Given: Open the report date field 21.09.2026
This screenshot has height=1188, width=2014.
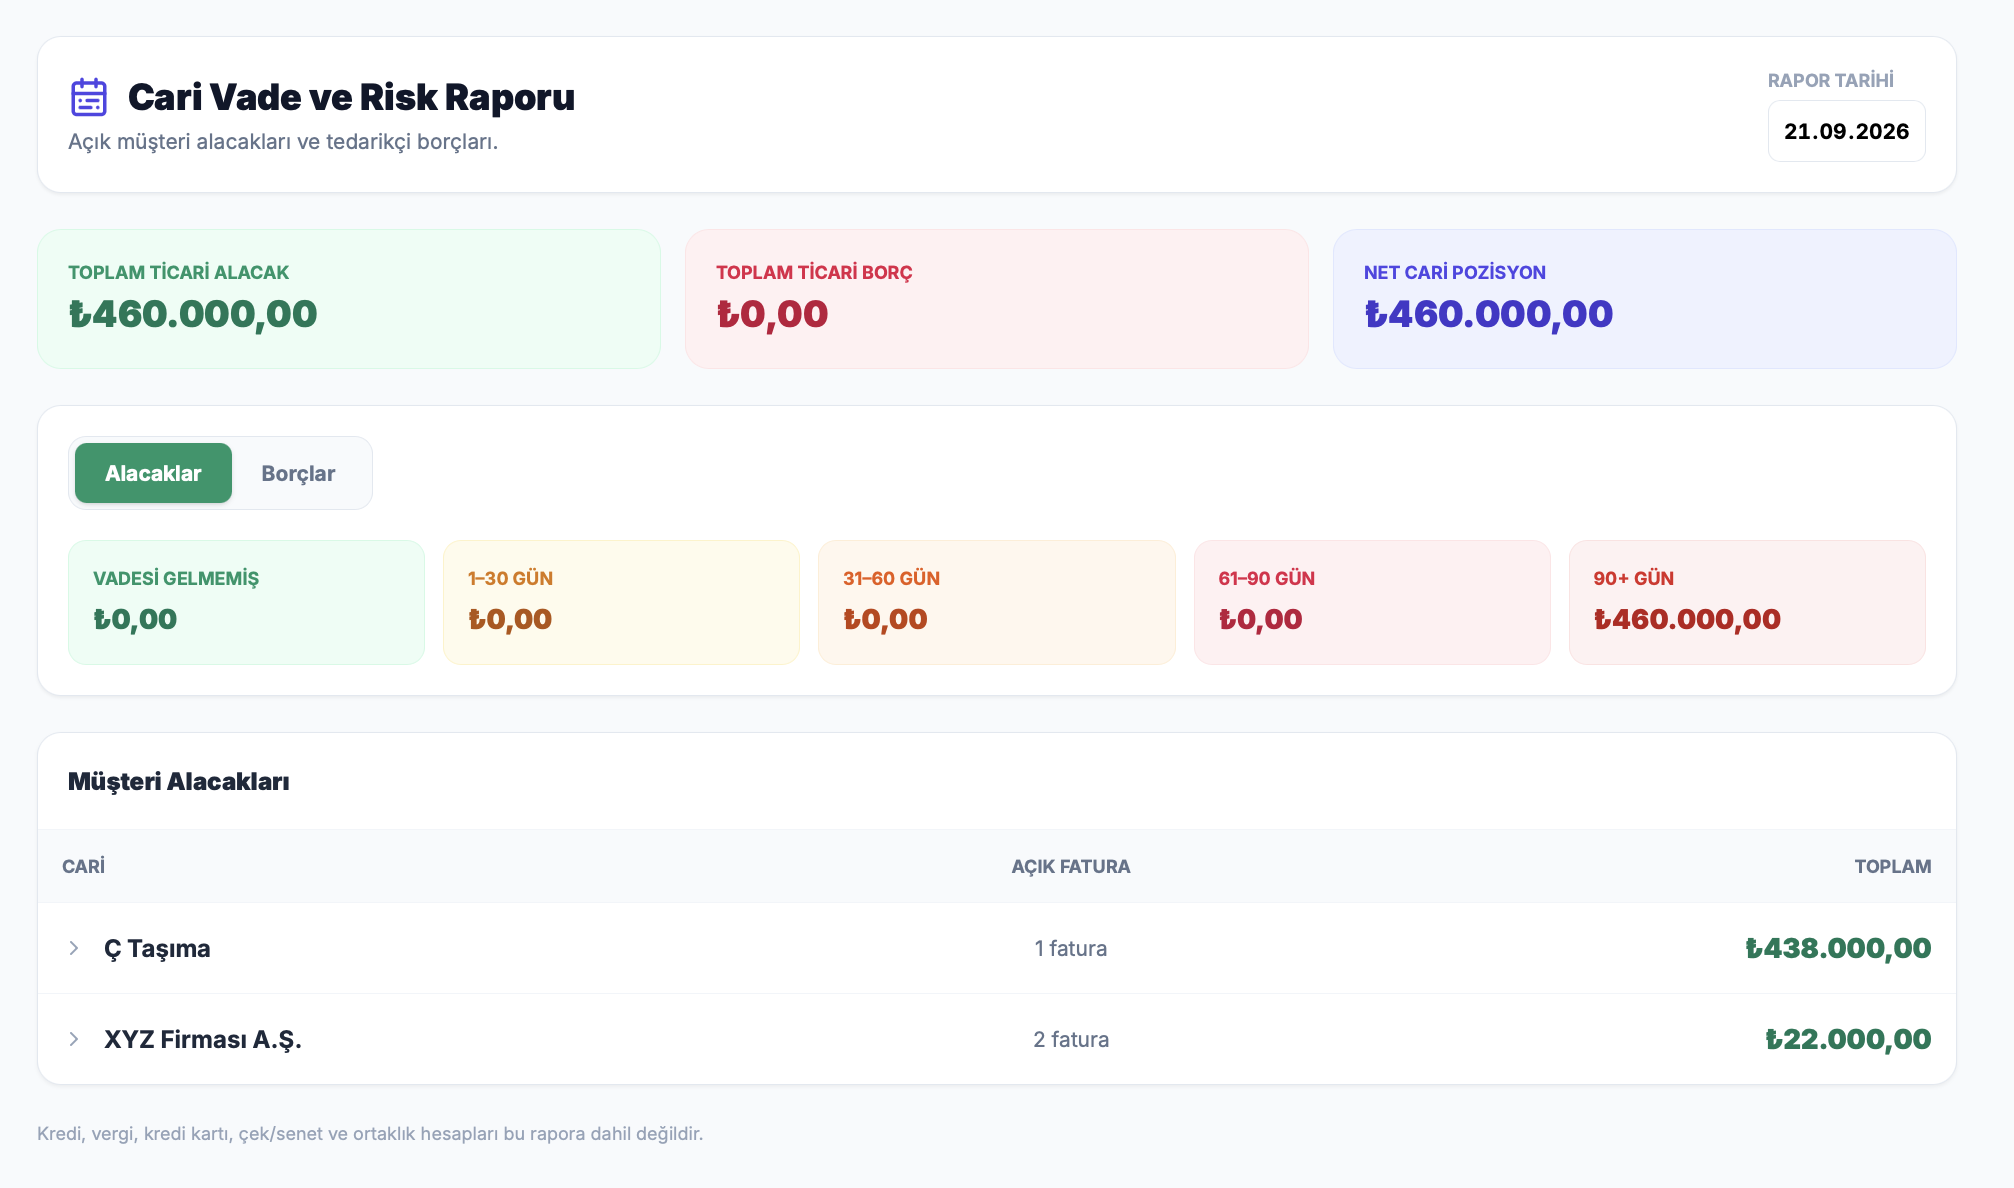Looking at the screenshot, I should (x=1846, y=131).
